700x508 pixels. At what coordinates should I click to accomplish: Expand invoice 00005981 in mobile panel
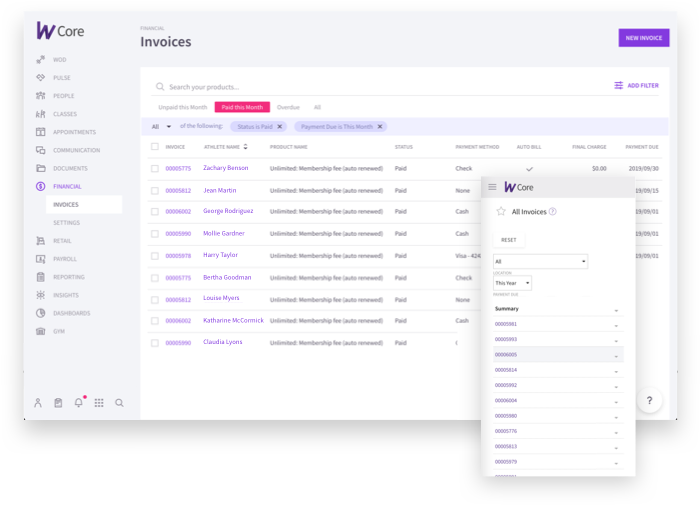pos(616,325)
